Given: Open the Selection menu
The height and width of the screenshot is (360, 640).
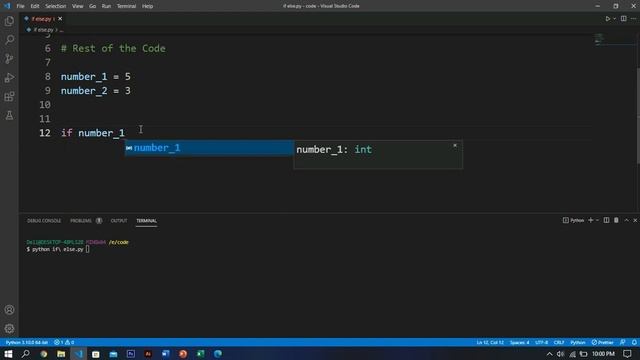Looking at the screenshot, I should click(x=56, y=6).
